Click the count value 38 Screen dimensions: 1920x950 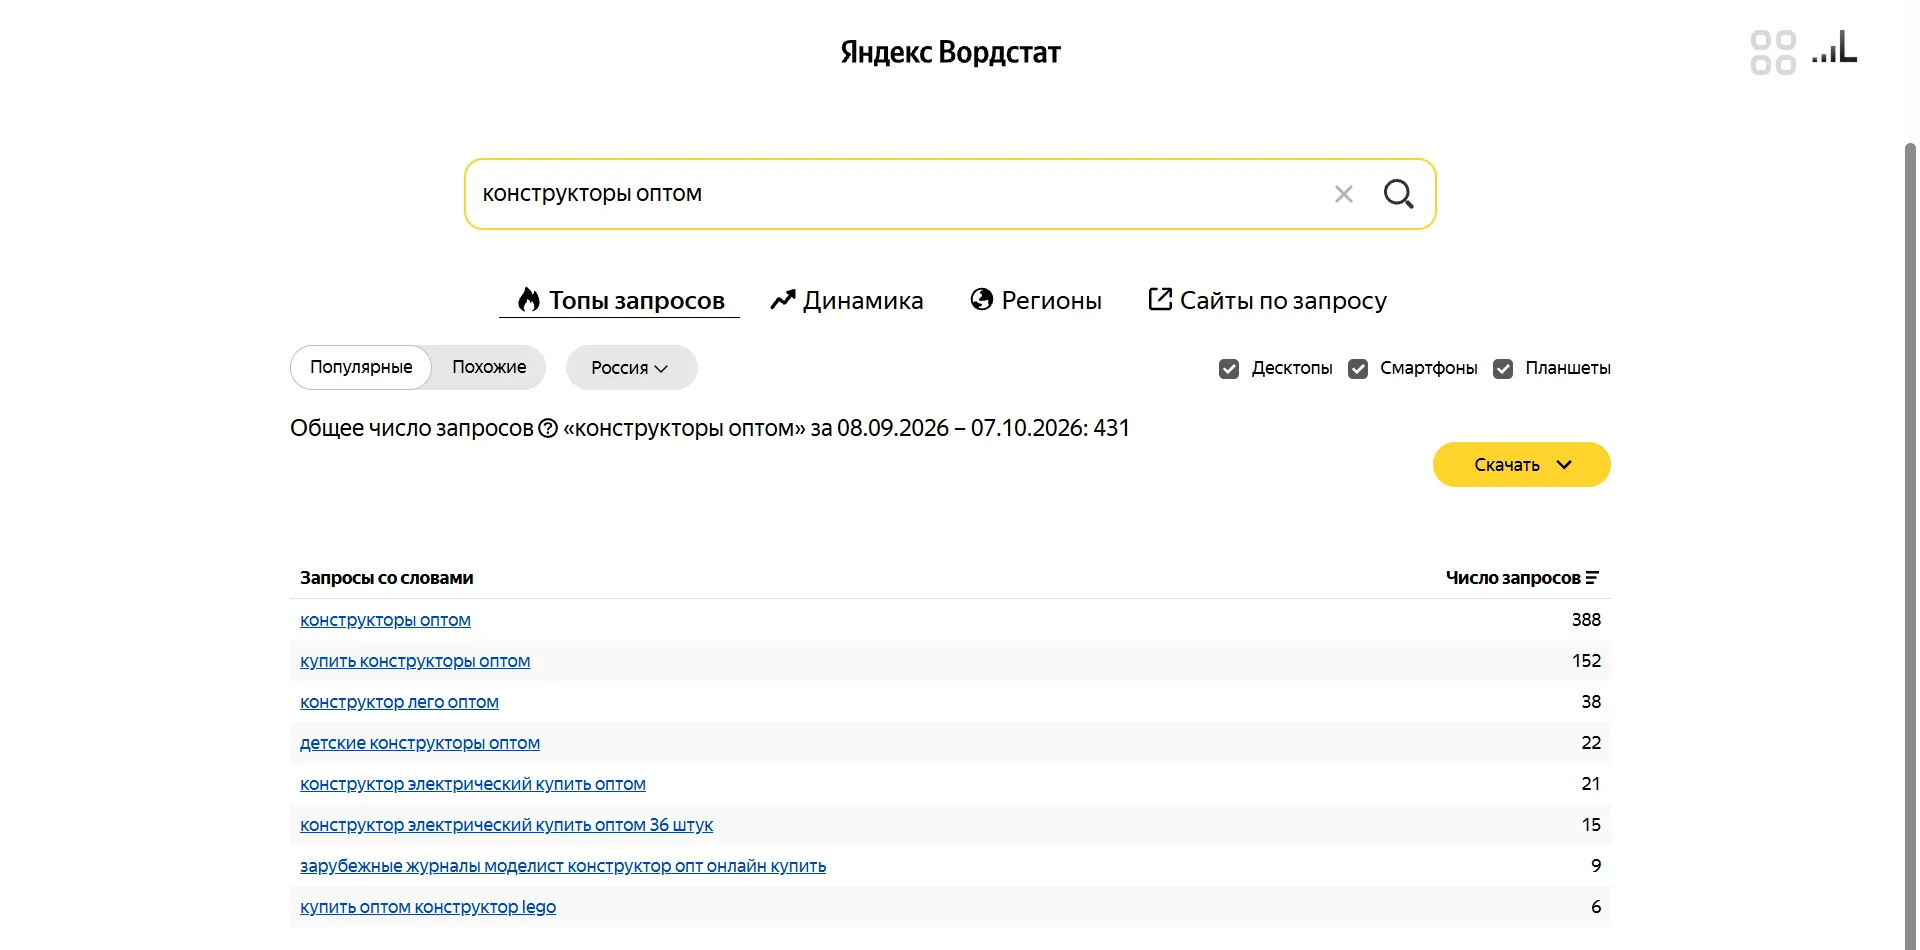1591,702
